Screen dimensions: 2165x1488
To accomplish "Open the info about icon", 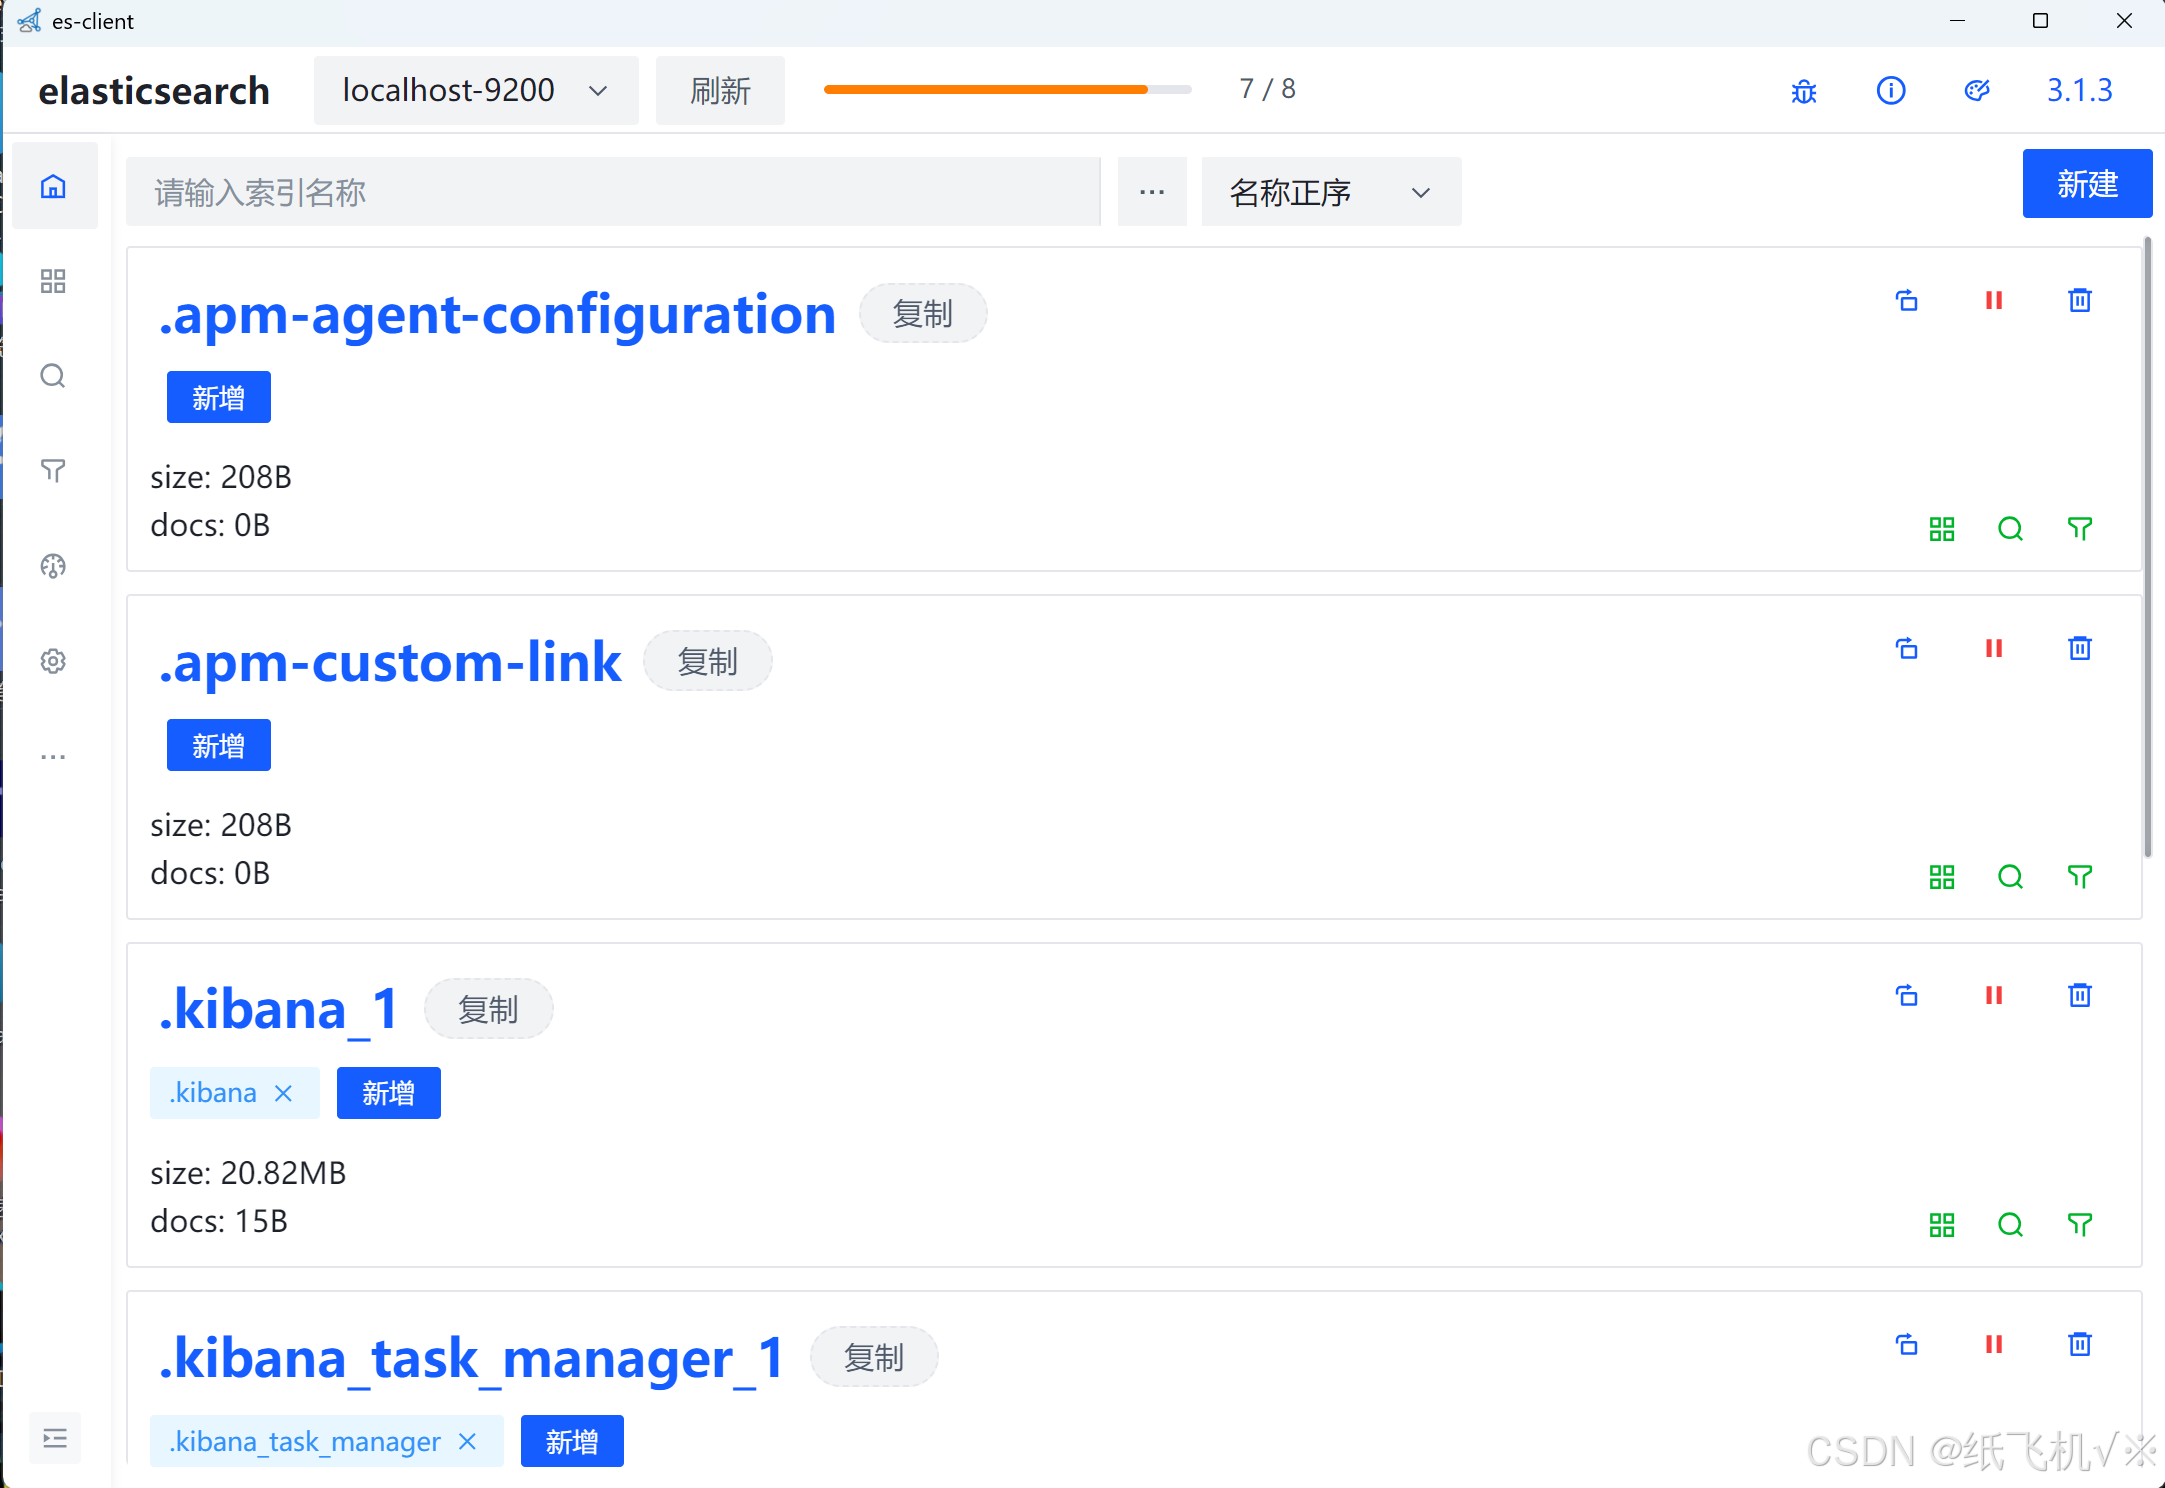I will click(1891, 91).
